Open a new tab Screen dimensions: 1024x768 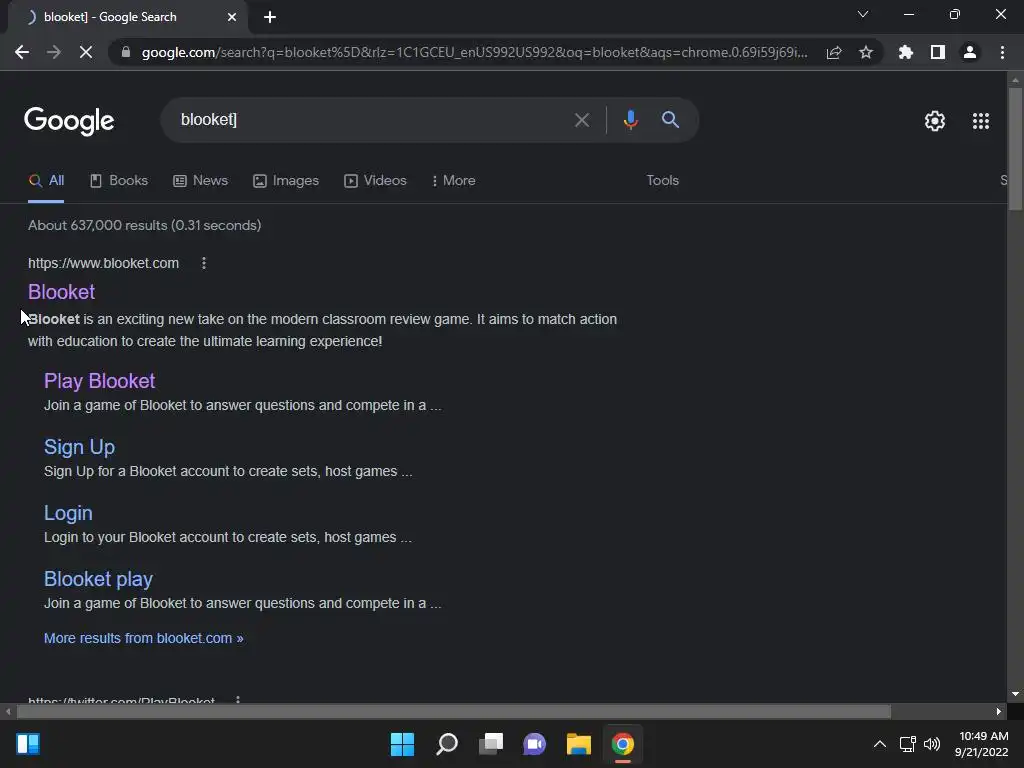(x=270, y=17)
